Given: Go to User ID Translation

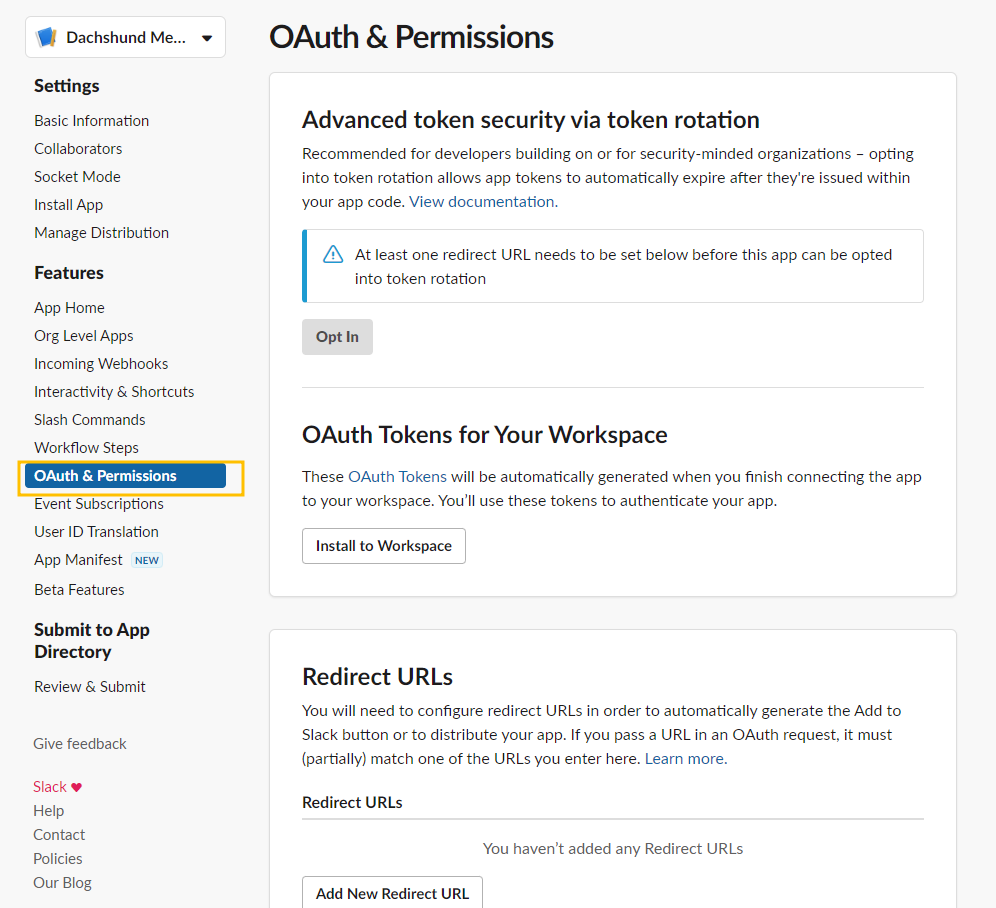Looking at the screenshot, I should (x=97, y=532).
